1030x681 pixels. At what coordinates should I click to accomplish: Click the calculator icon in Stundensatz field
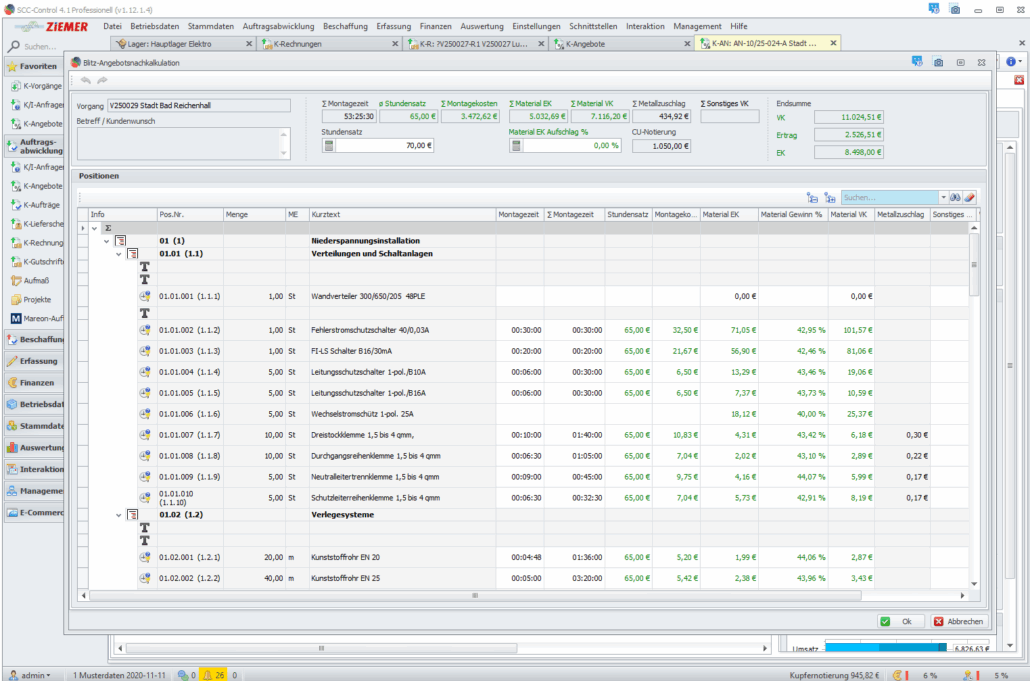(328, 146)
